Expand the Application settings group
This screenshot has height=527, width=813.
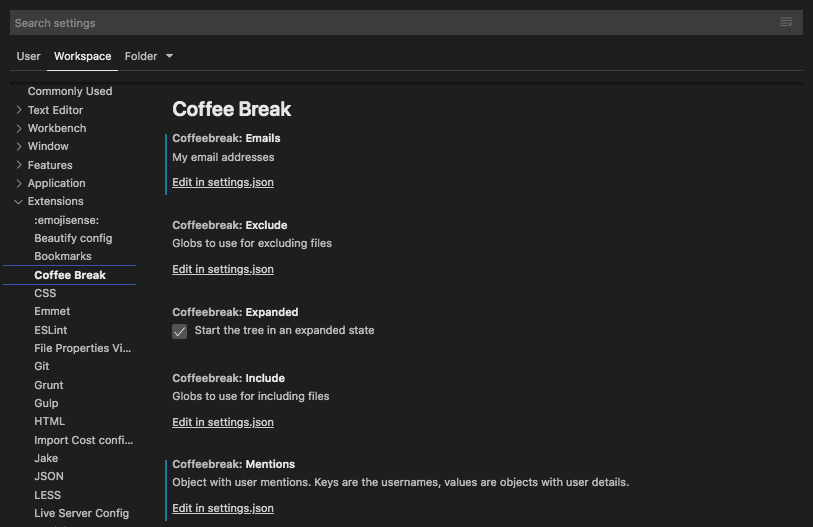(x=19, y=183)
